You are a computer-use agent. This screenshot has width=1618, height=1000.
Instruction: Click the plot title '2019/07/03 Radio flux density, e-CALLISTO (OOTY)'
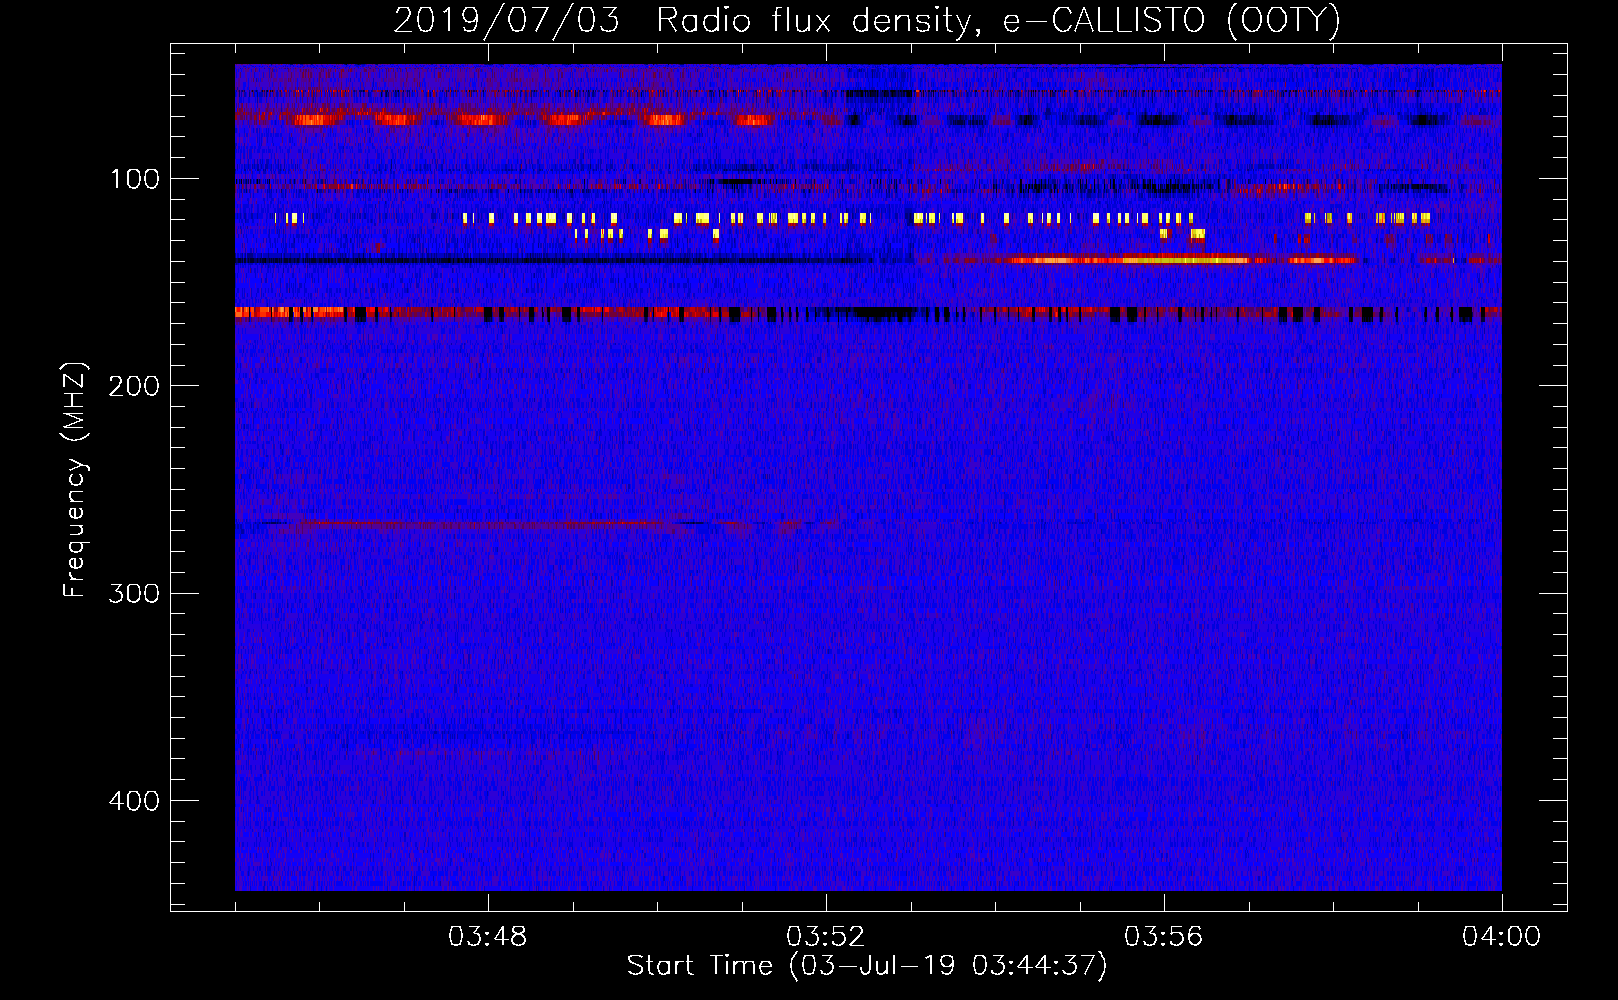[x=867, y=20]
